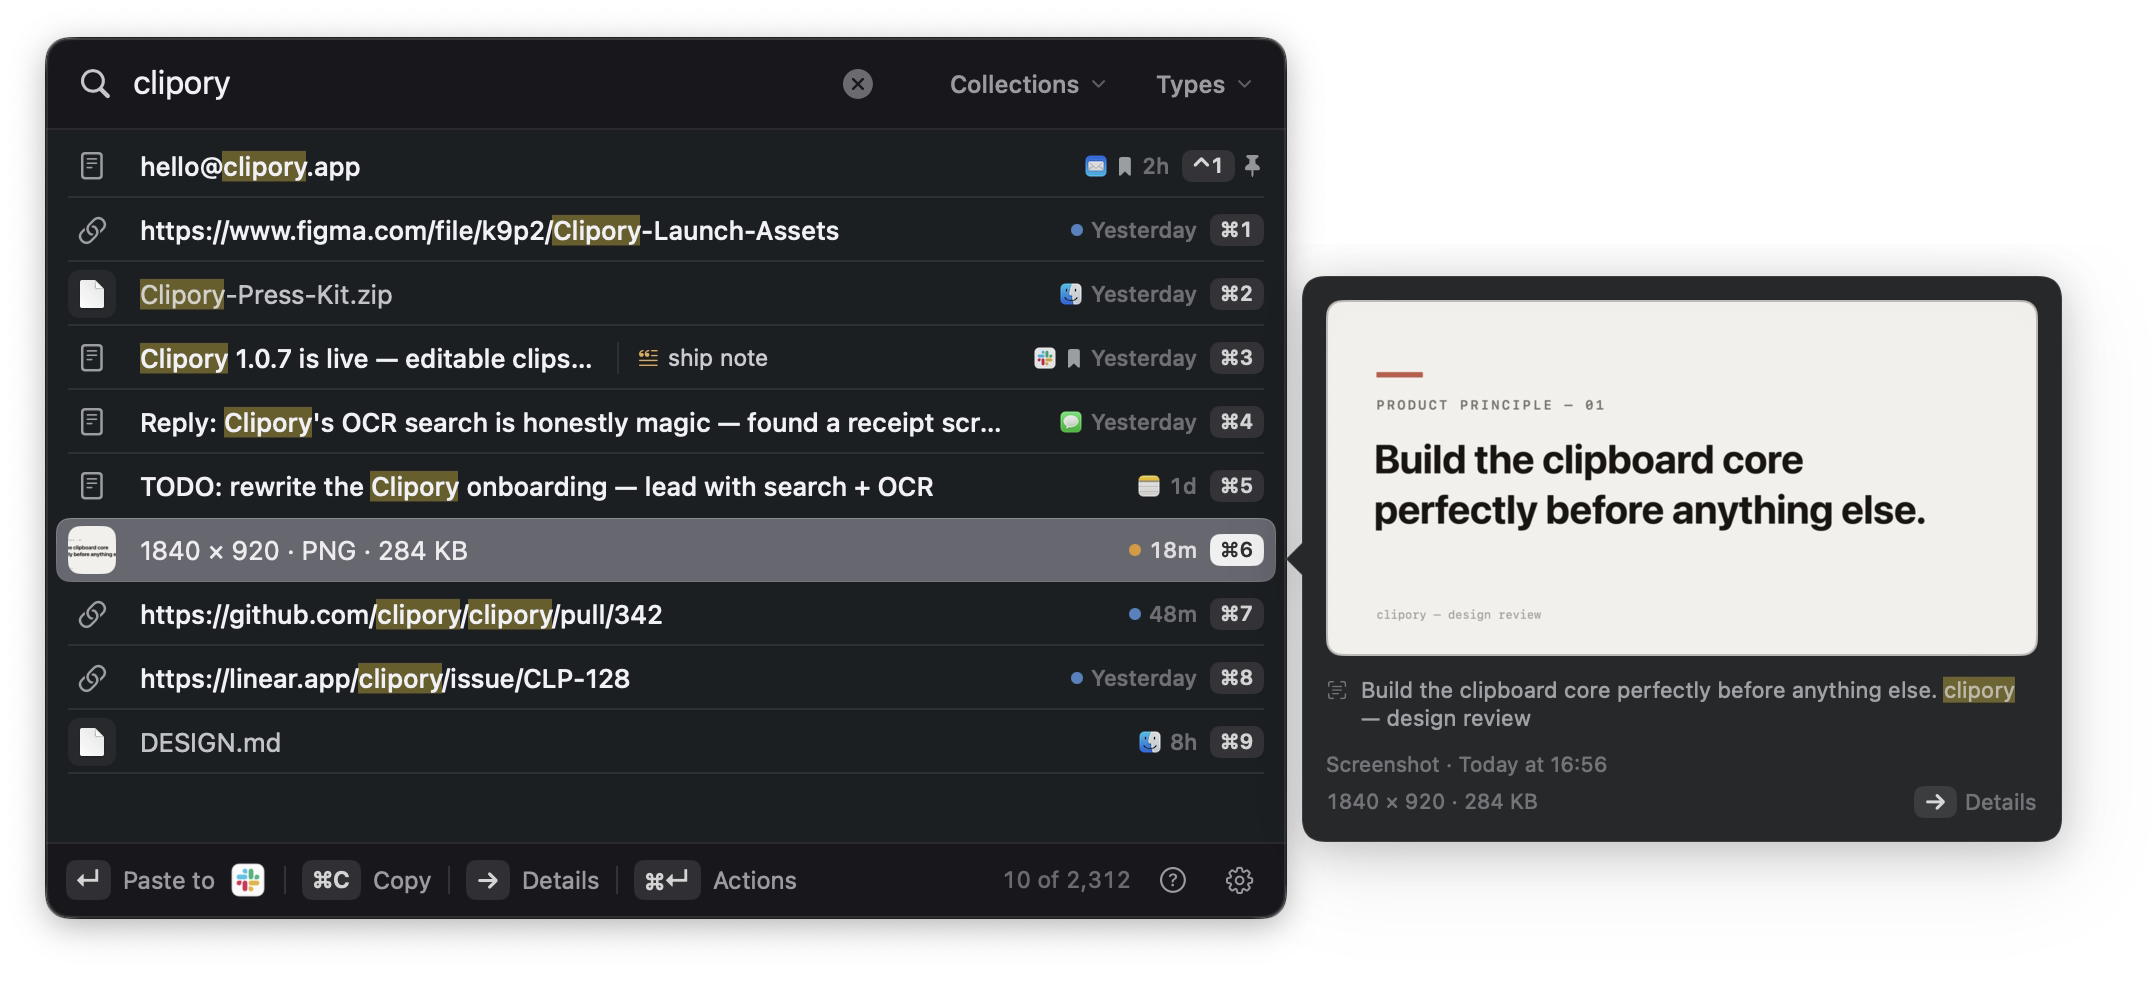Screen dimensions: 2150x986
Task: Click the bookmark icon on the hello@clipory.app row
Action: click(x=1125, y=166)
